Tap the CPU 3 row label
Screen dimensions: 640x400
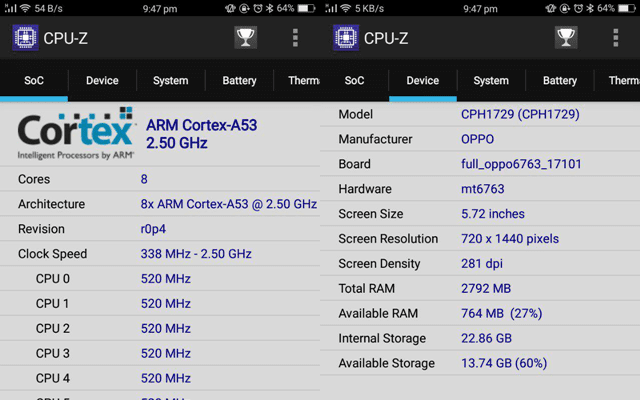click(53, 353)
